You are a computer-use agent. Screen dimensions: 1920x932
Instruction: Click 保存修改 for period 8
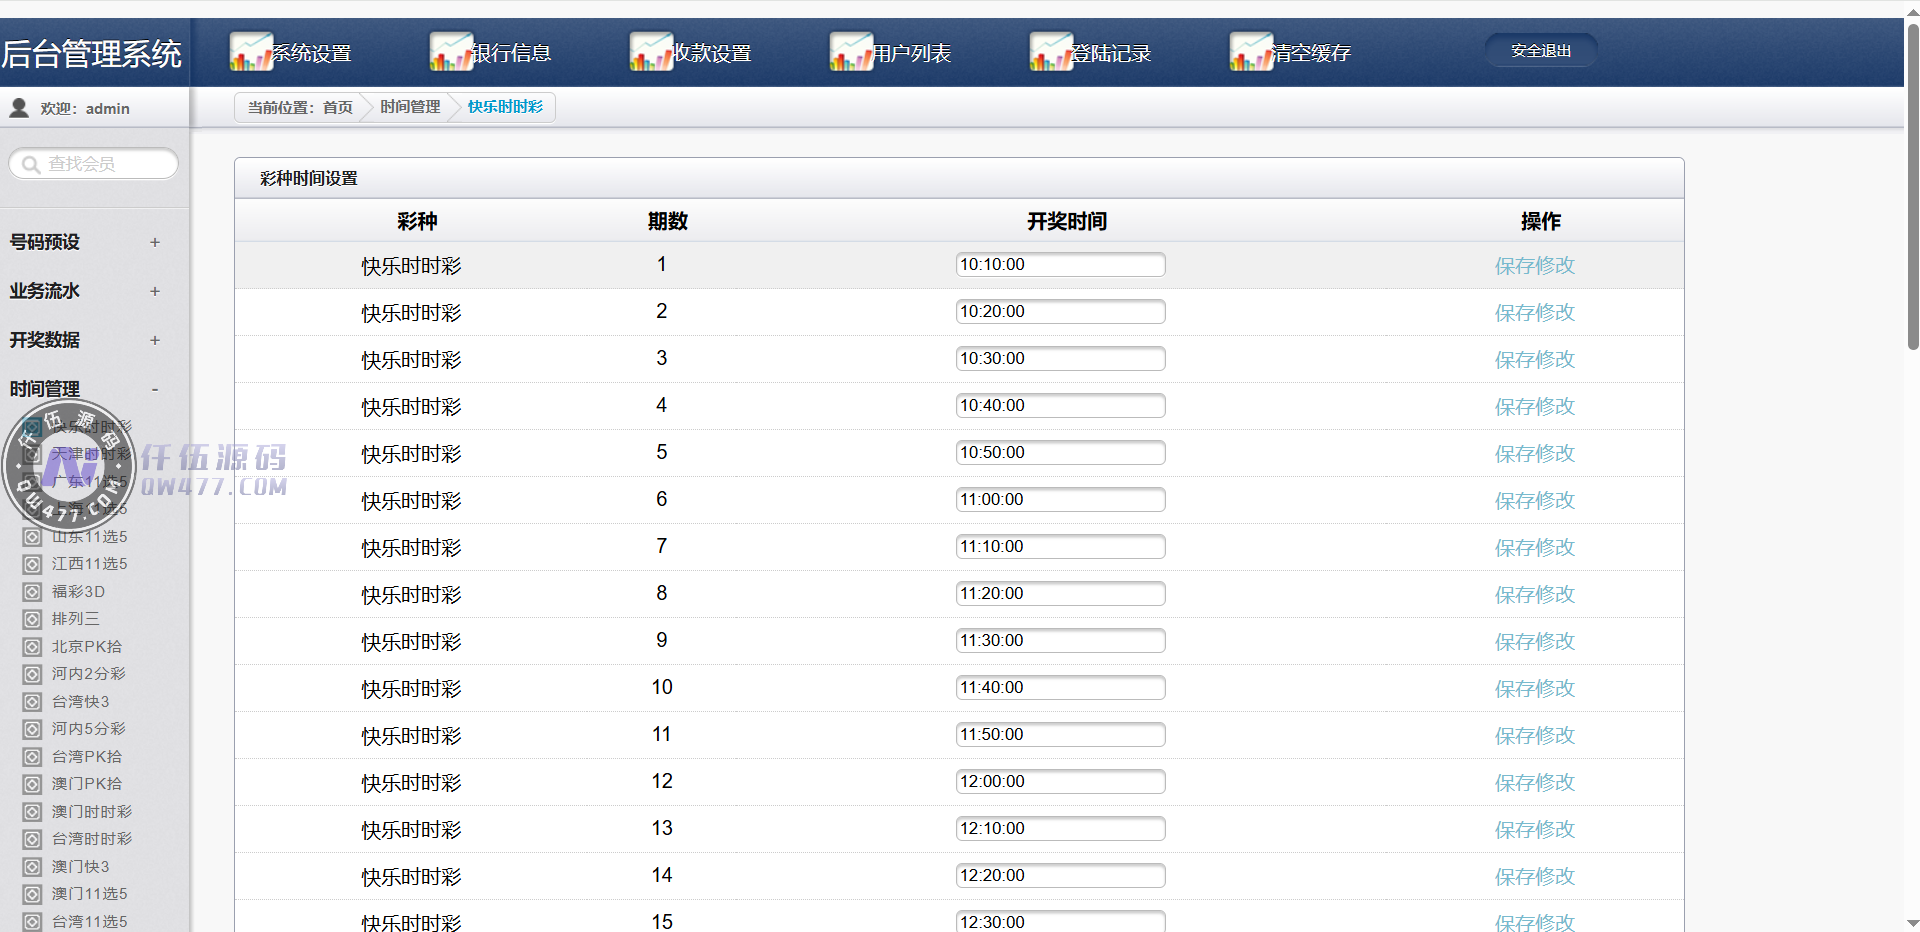pos(1534,595)
